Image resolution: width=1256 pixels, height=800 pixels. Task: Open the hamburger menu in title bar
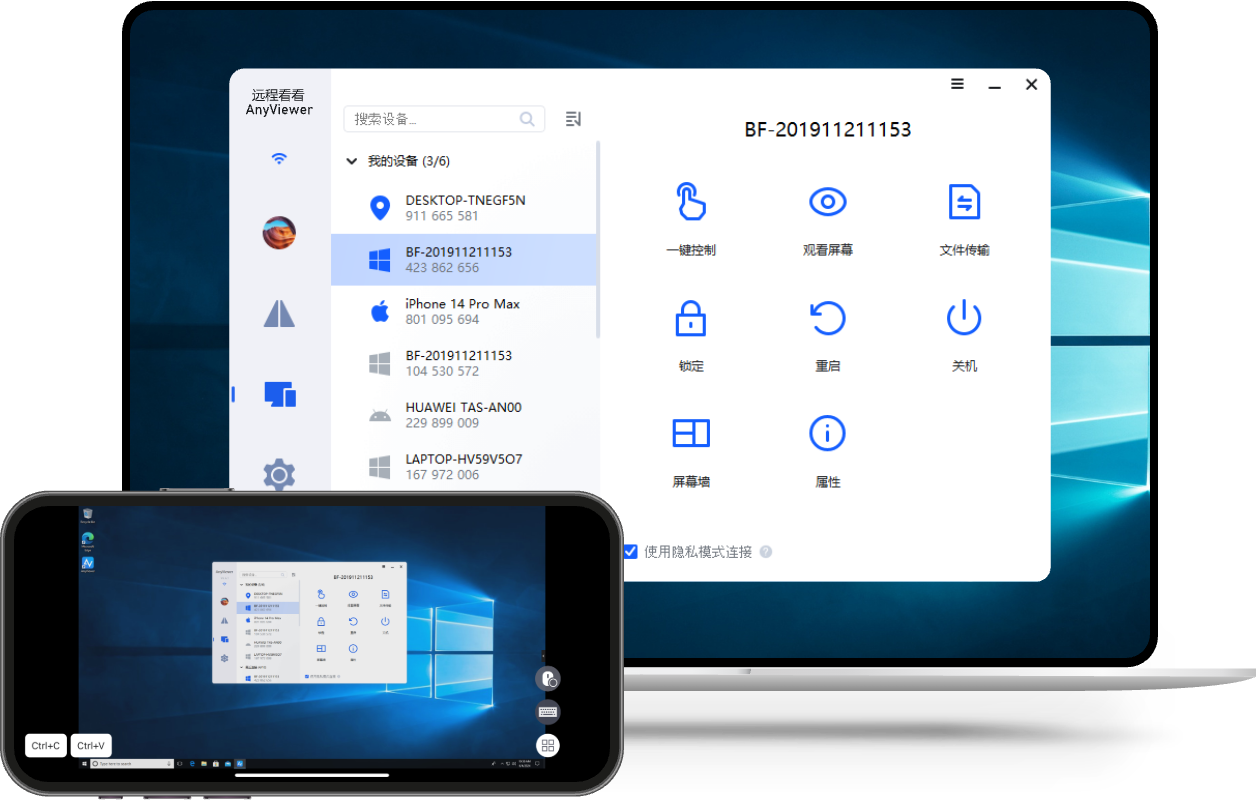957,85
